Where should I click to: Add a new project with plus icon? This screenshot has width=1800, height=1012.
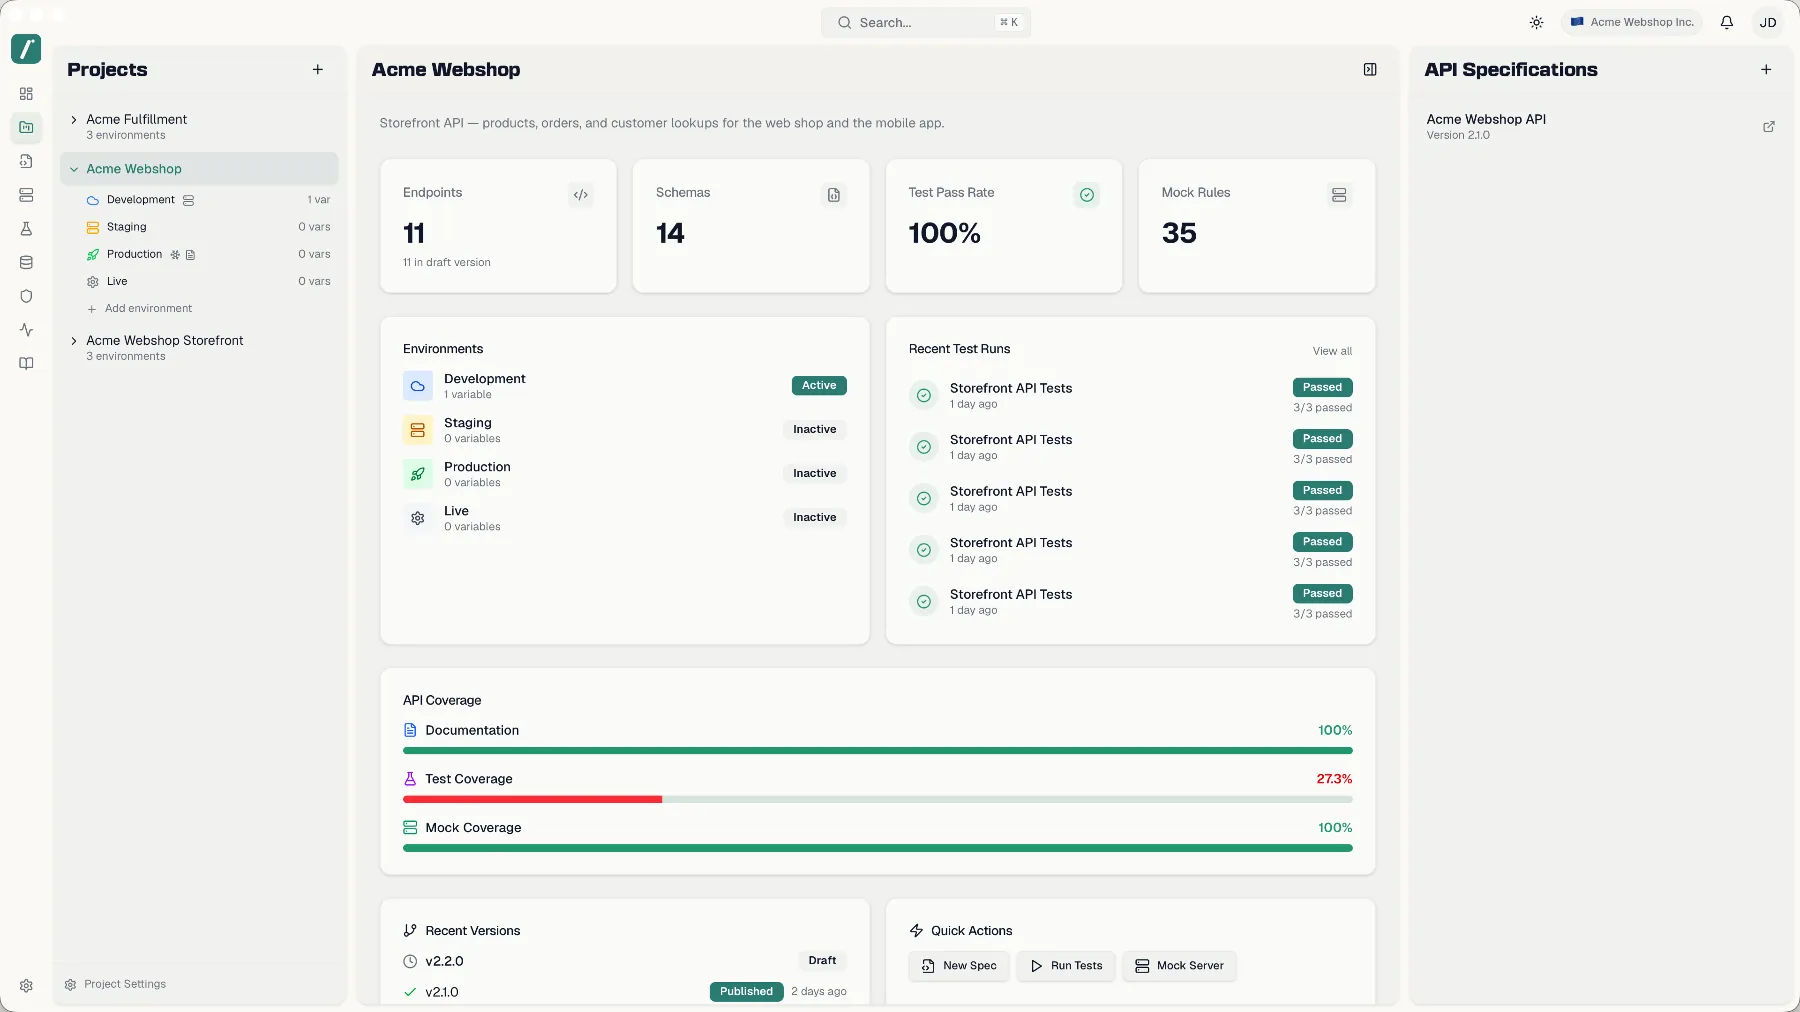coord(318,69)
